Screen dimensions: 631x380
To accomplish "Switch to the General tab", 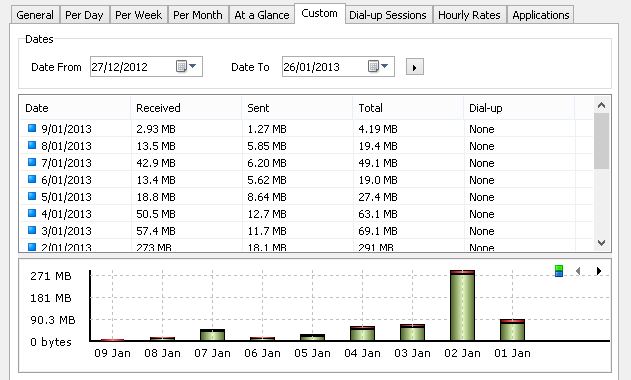I will click(x=35, y=15).
